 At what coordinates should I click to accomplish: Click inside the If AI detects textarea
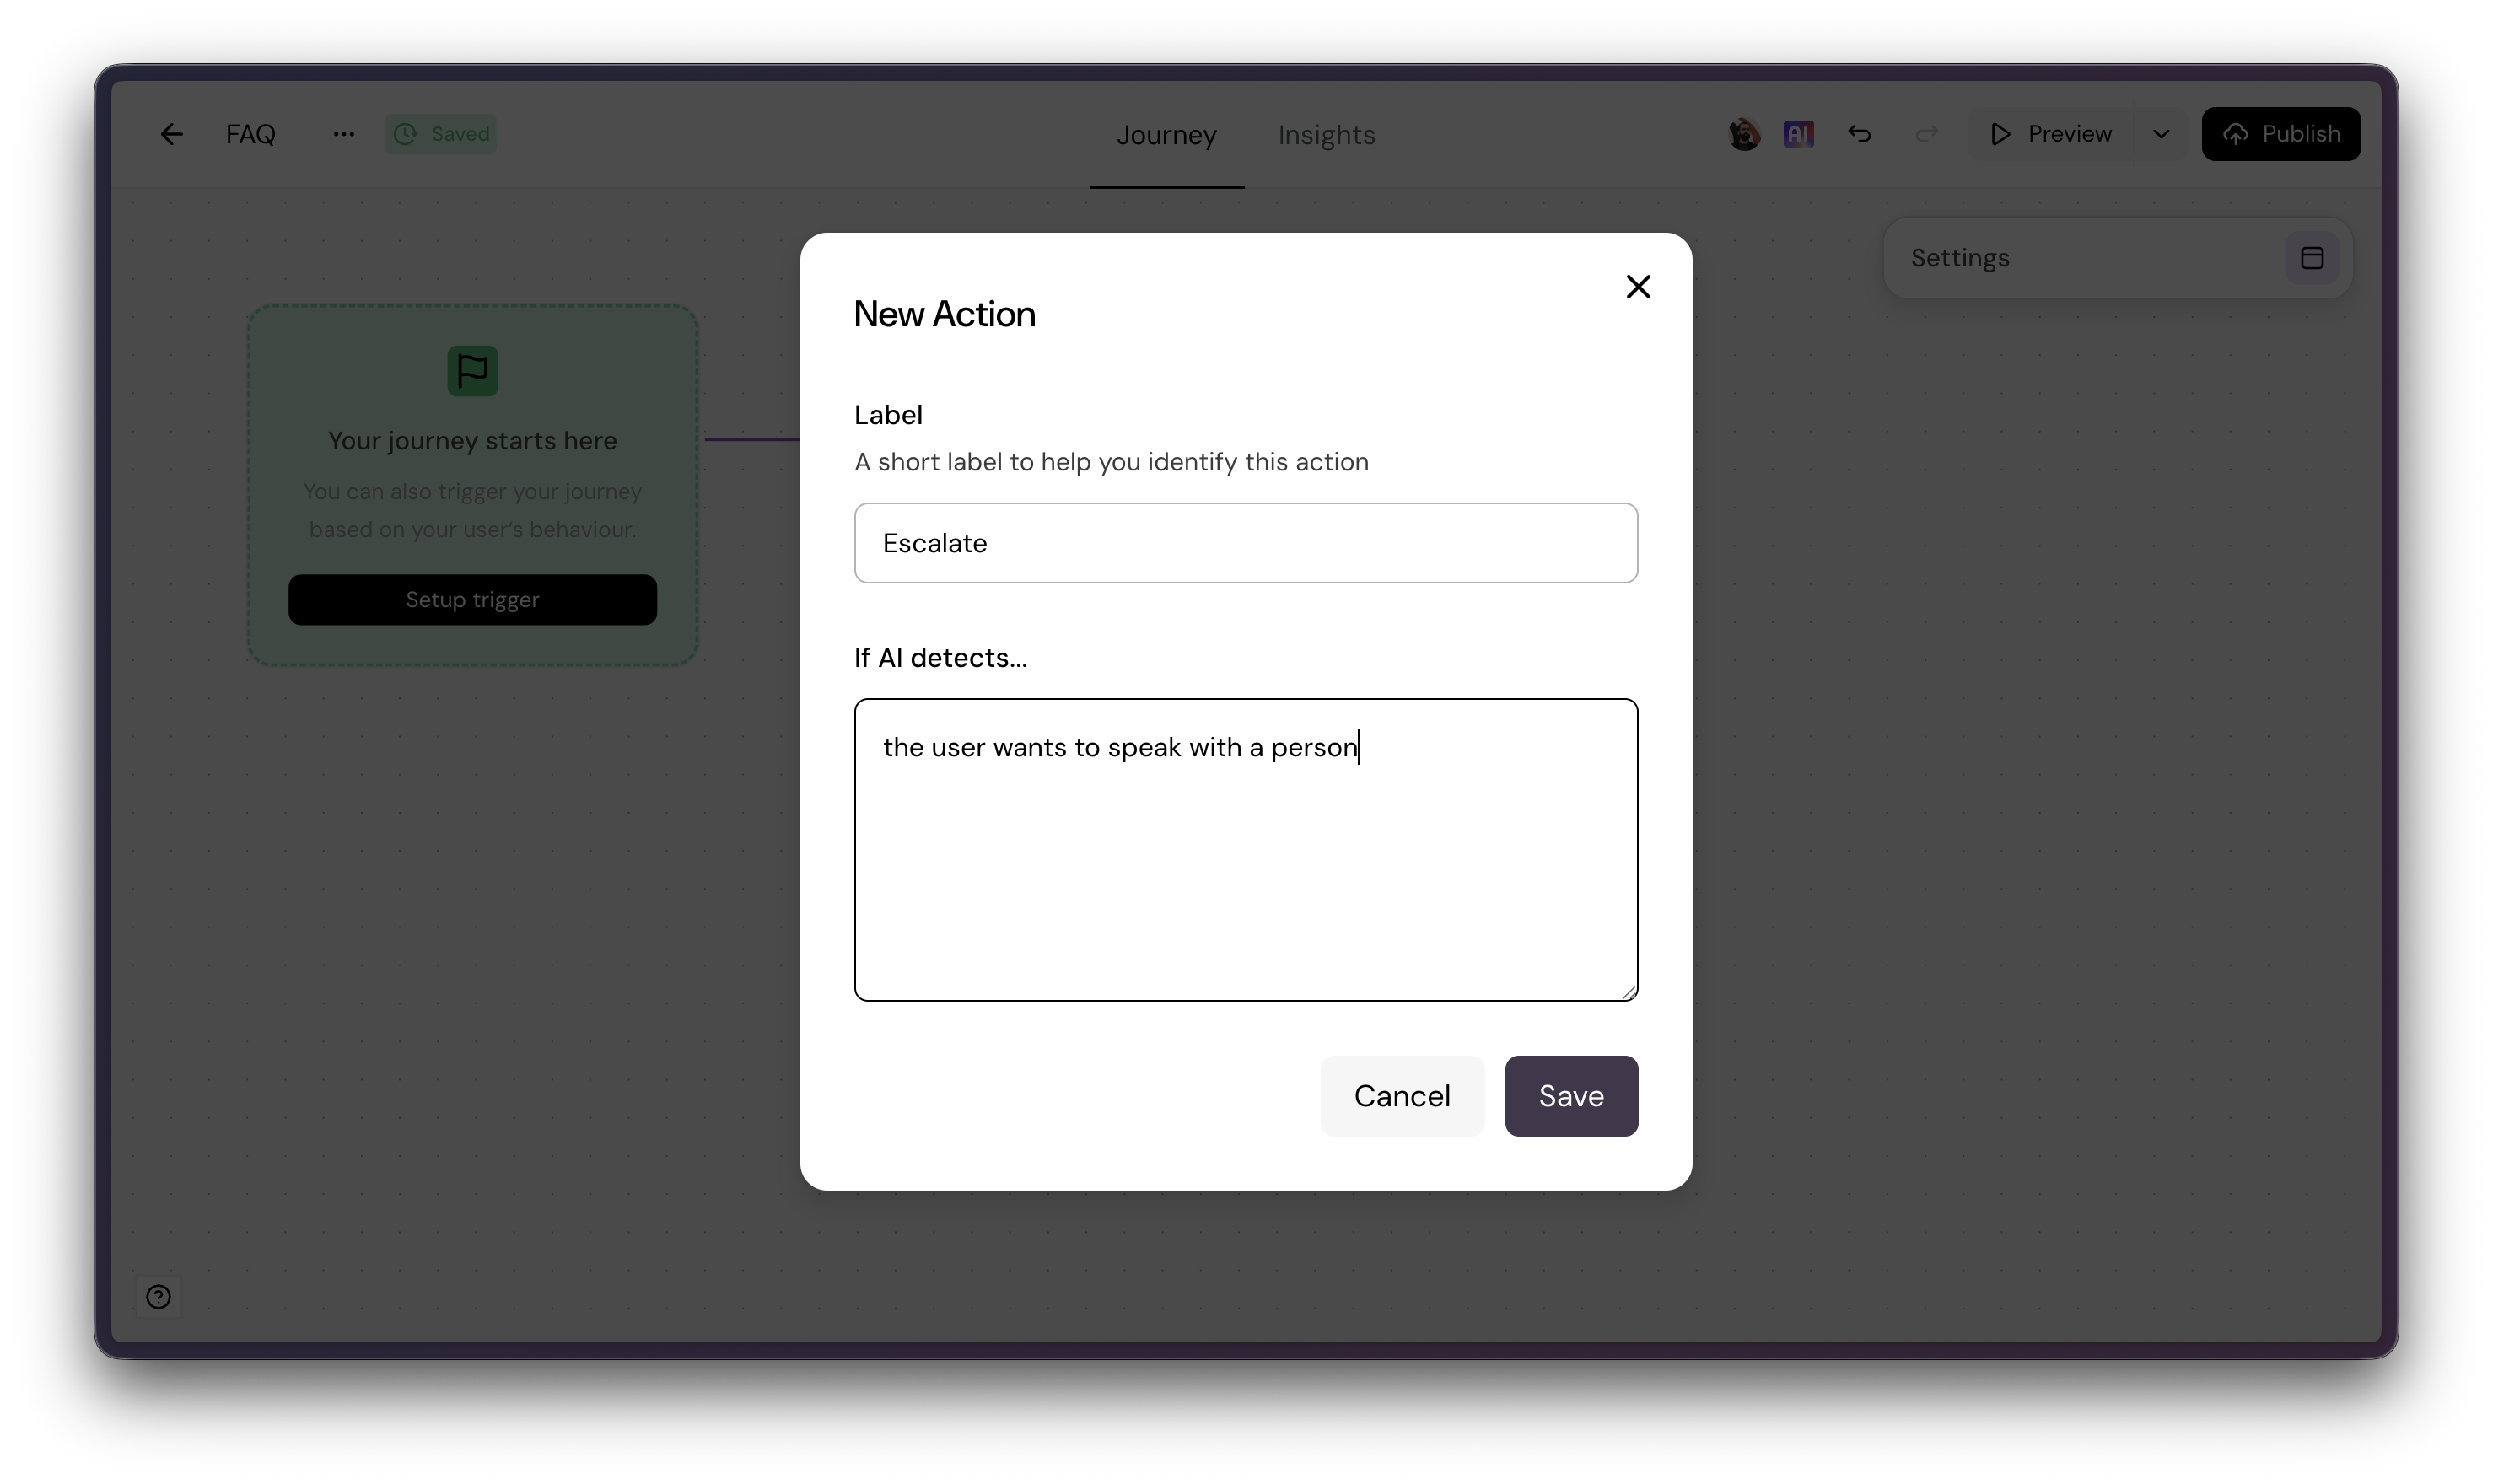(x=1245, y=850)
